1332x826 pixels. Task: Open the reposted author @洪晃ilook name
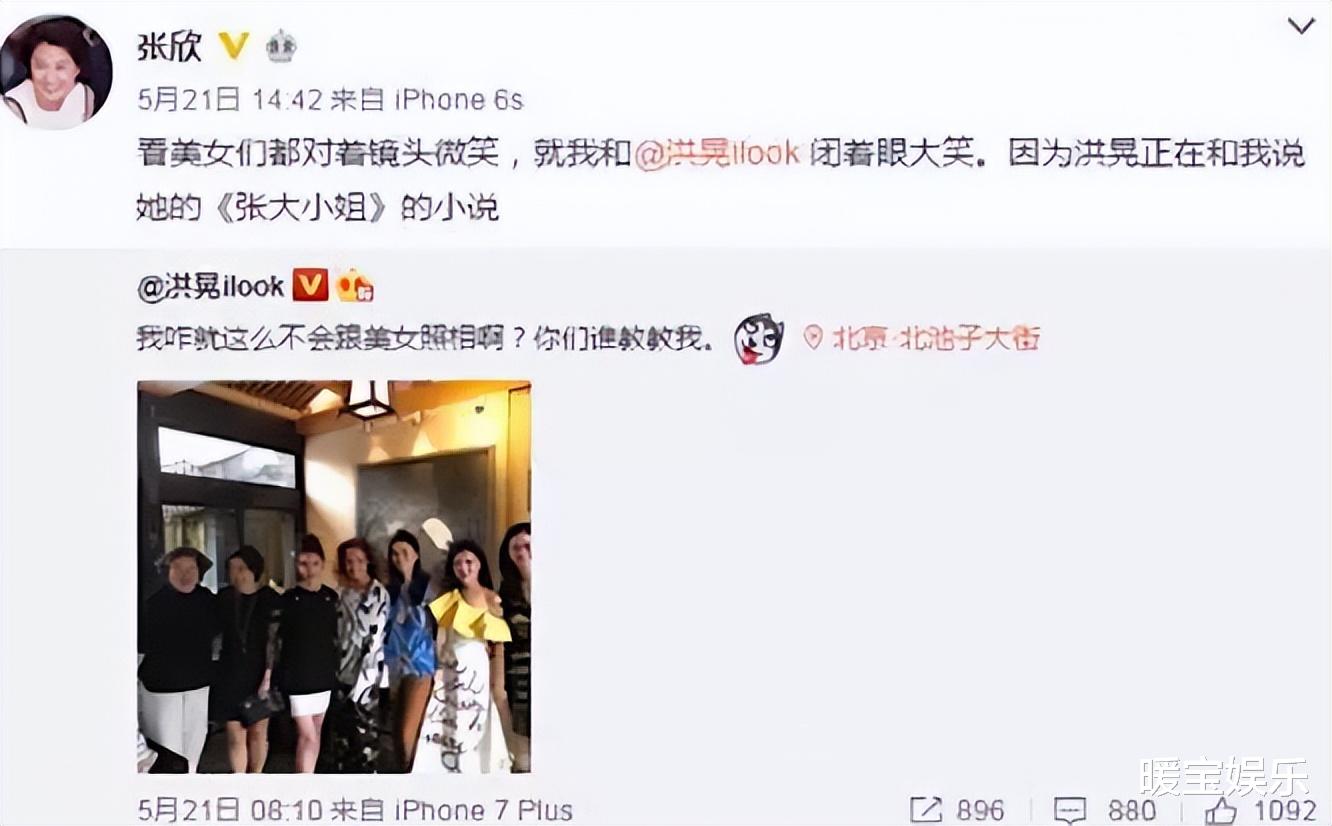tap(210, 286)
